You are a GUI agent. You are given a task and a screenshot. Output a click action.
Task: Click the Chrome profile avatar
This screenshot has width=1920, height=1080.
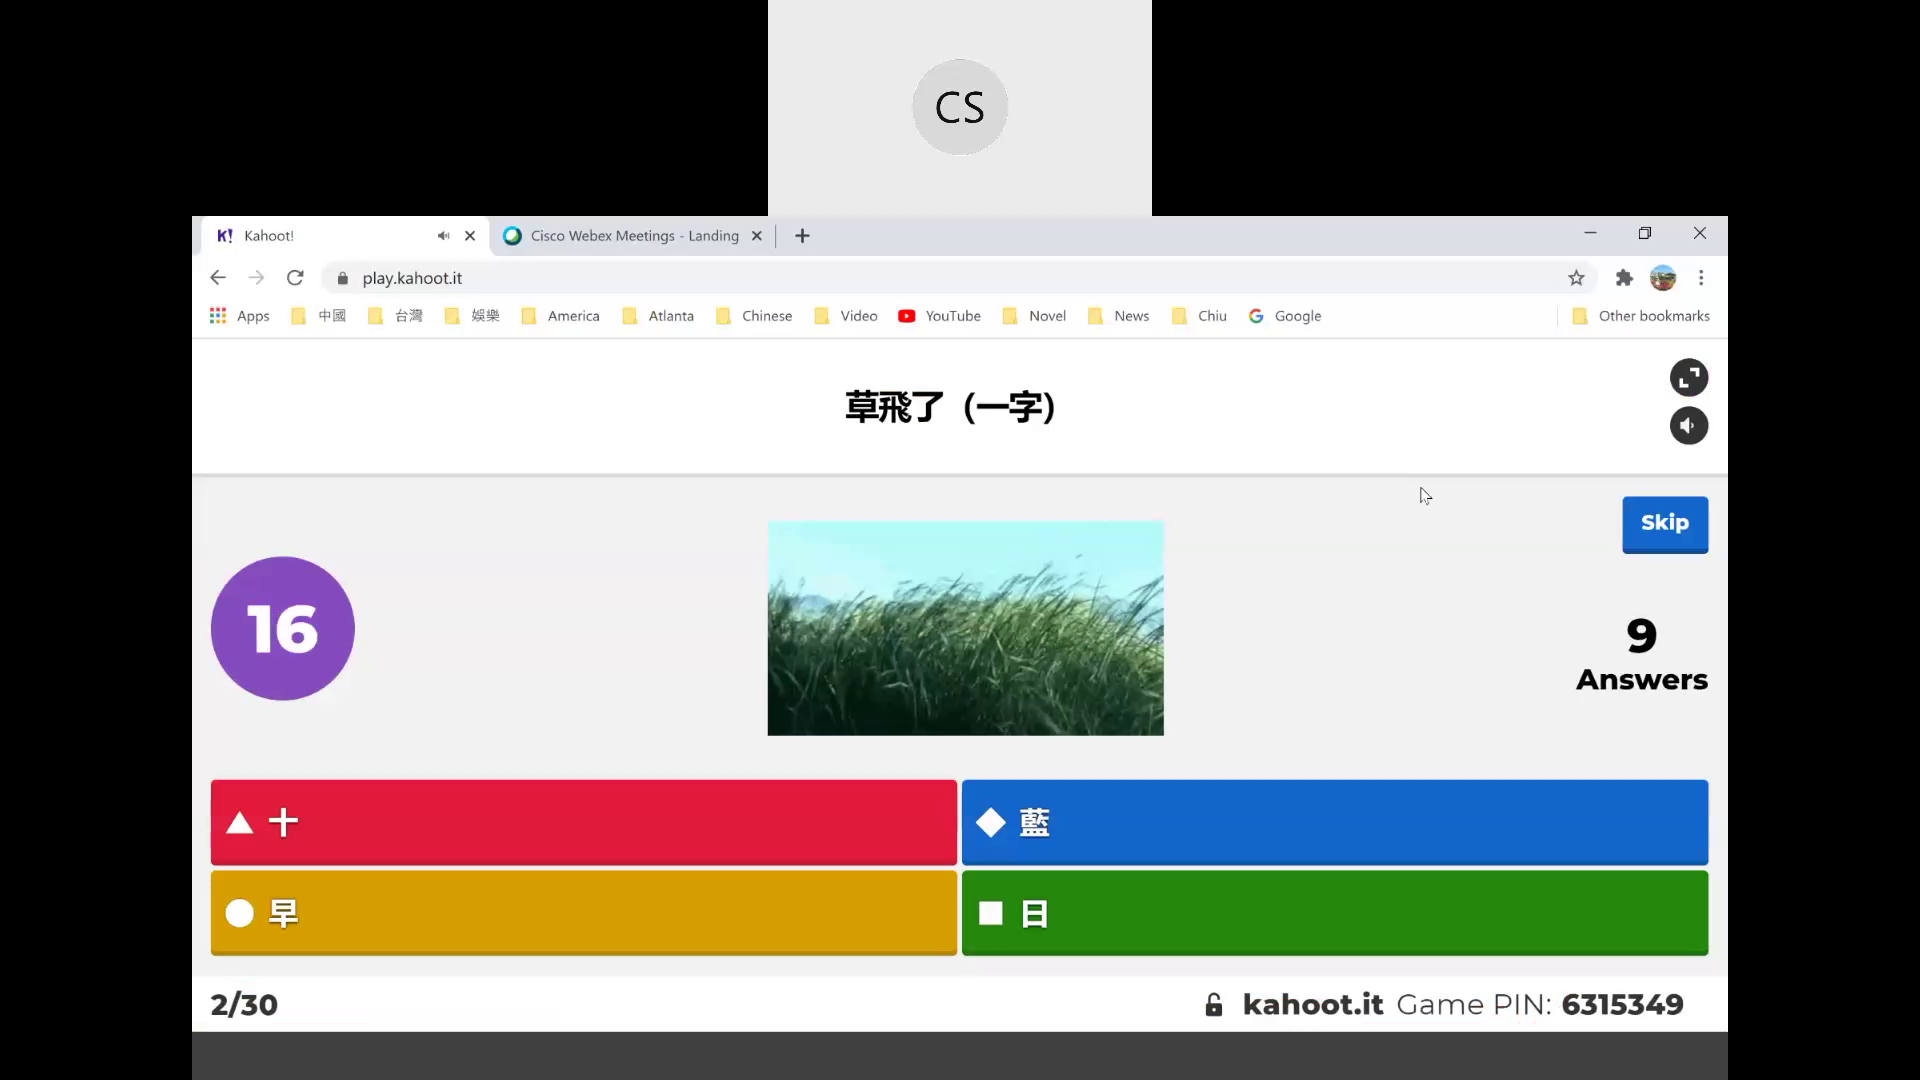[1662, 278]
